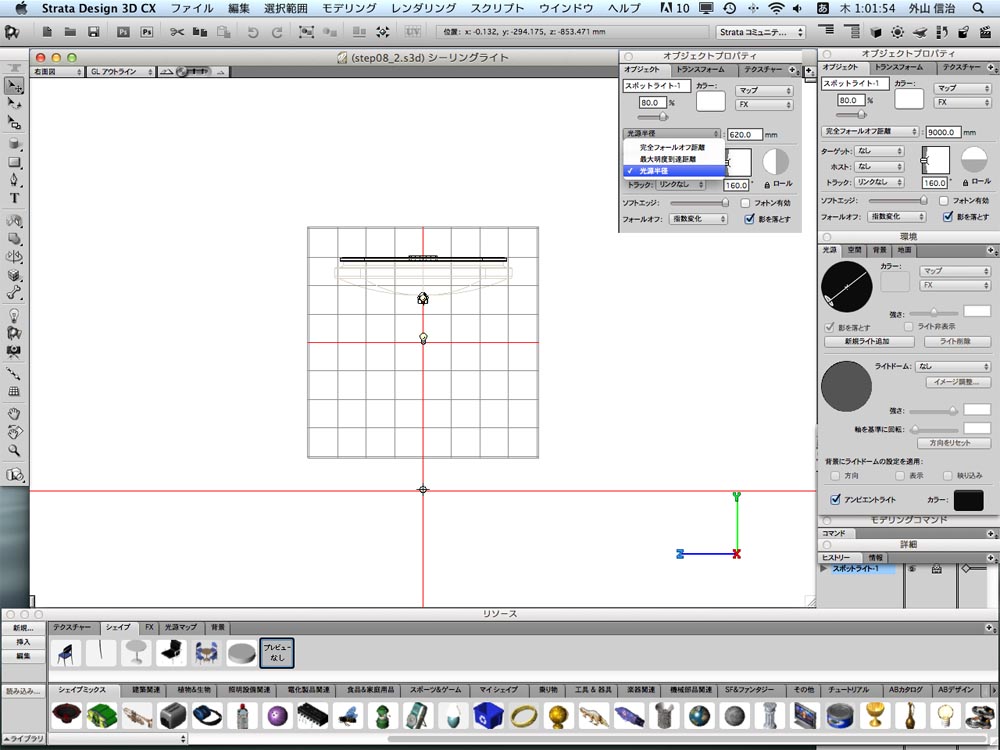Viewport: 1000px width, 750px height.
Task: Click the 新規ライト追加 button
Action: (x=867, y=341)
